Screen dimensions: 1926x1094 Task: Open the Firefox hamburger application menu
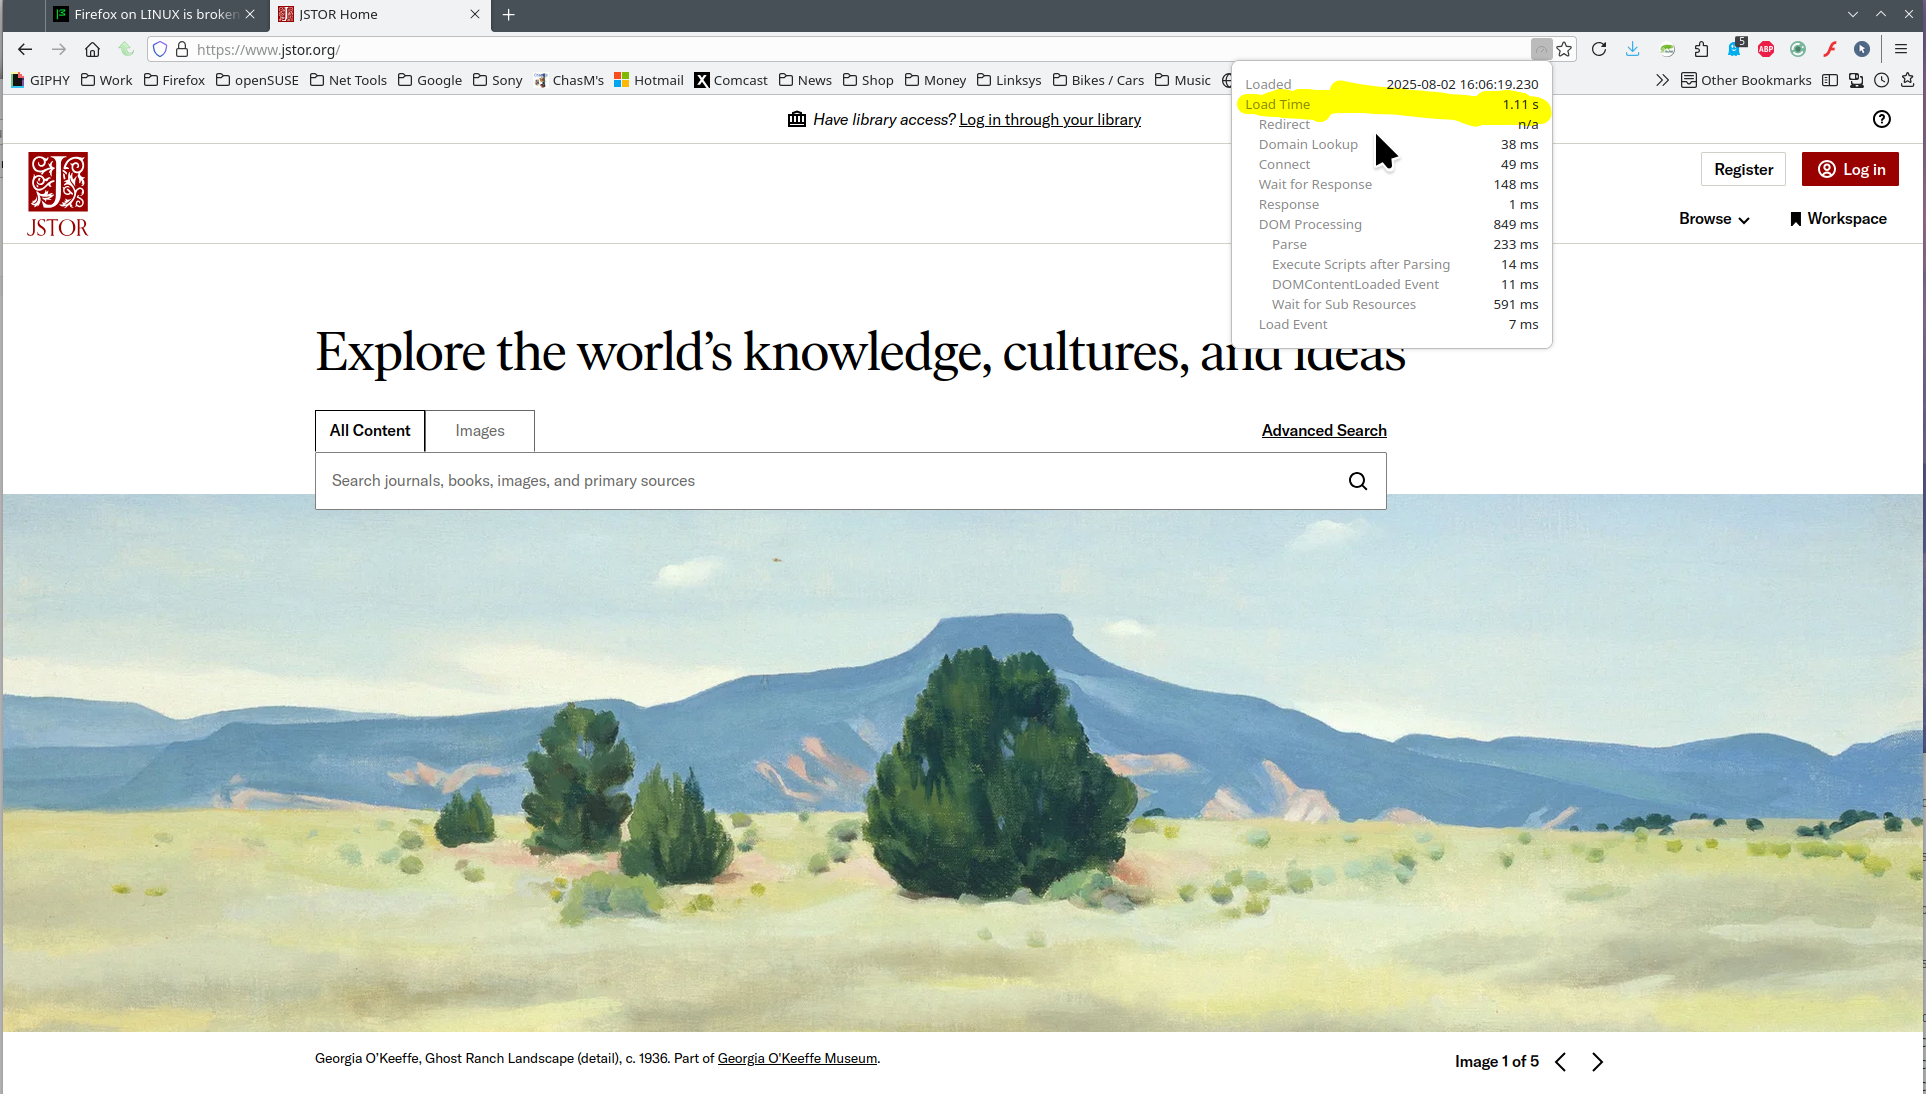pyautogui.click(x=1901, y=49)
